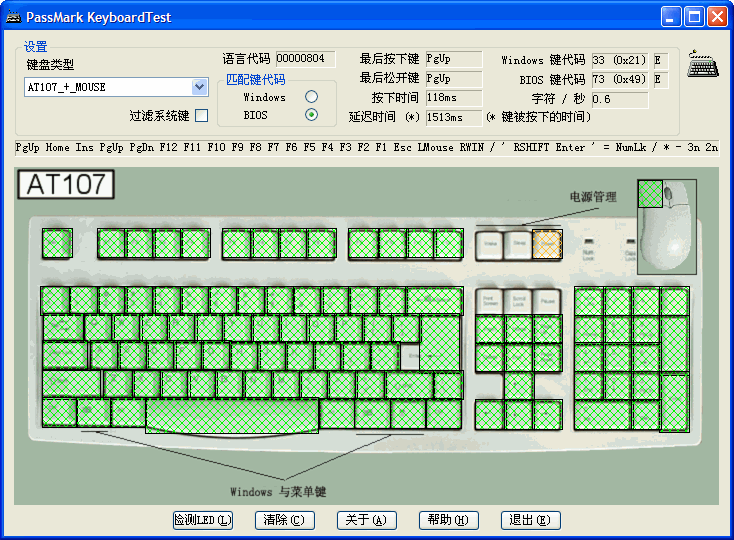Click the left Windows key
This screenshot has height=540, width=734.
click(94, 413)
